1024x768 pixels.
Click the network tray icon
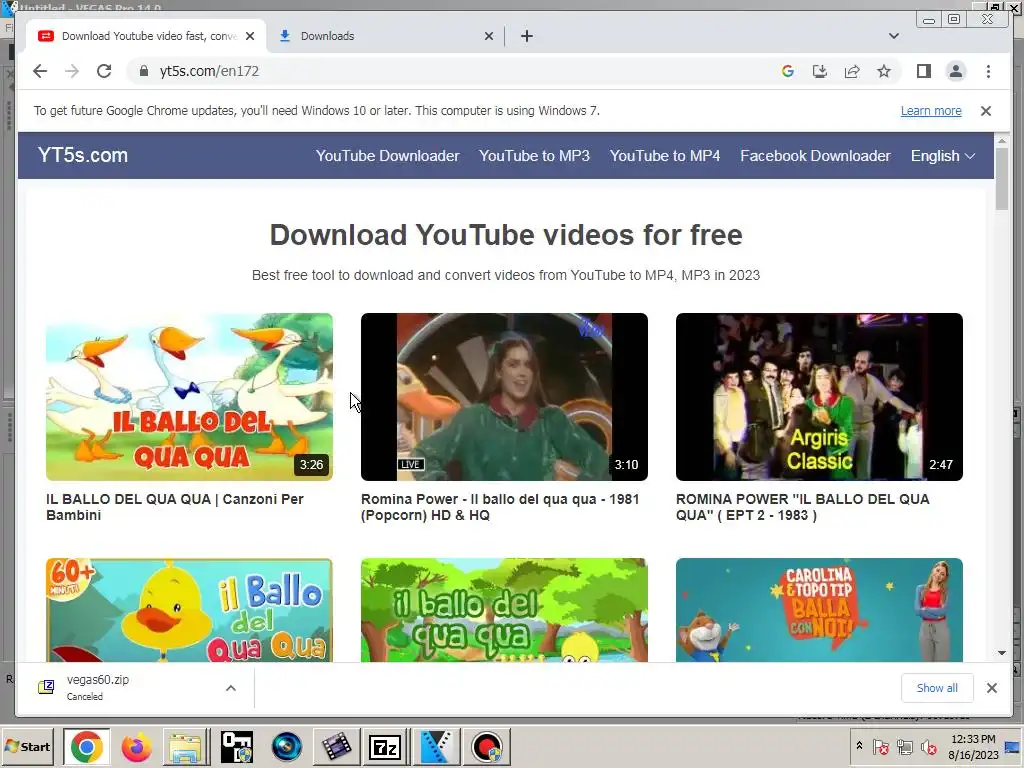(904, 746)
